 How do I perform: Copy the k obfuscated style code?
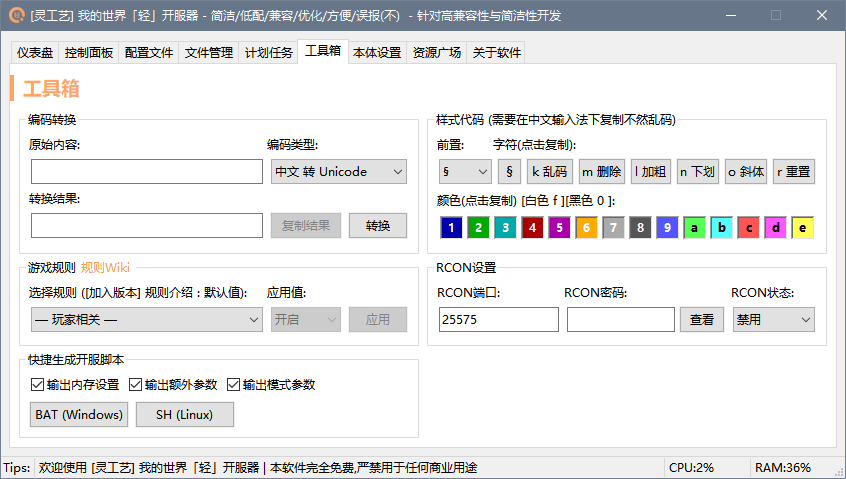pos(549,172)
